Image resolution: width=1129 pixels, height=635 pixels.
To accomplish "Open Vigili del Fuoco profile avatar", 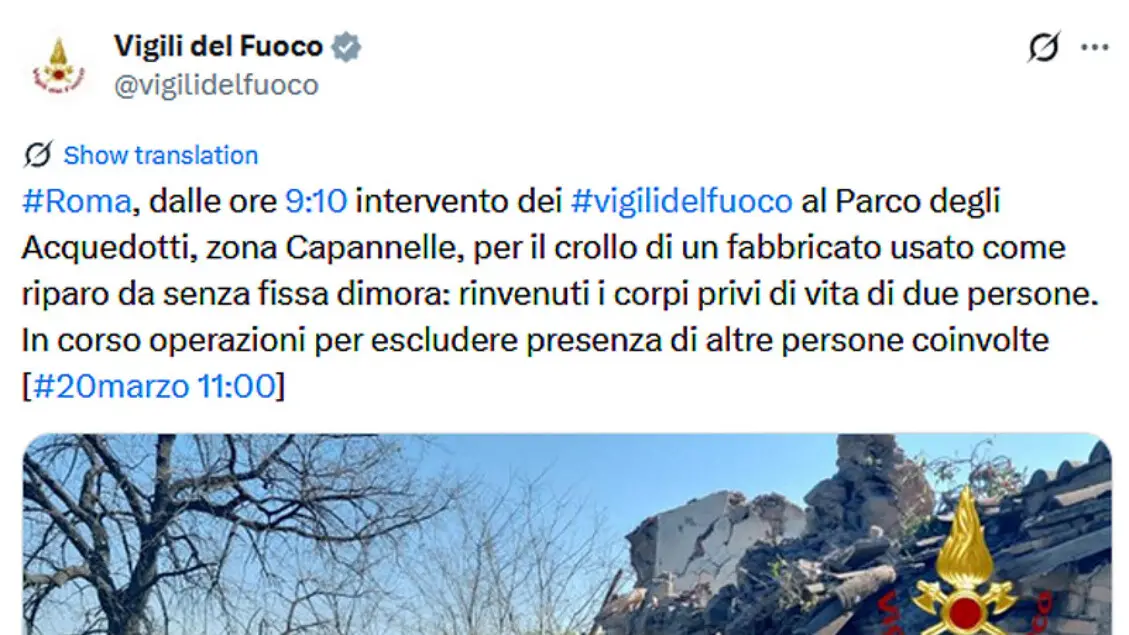I will [59, 66].
